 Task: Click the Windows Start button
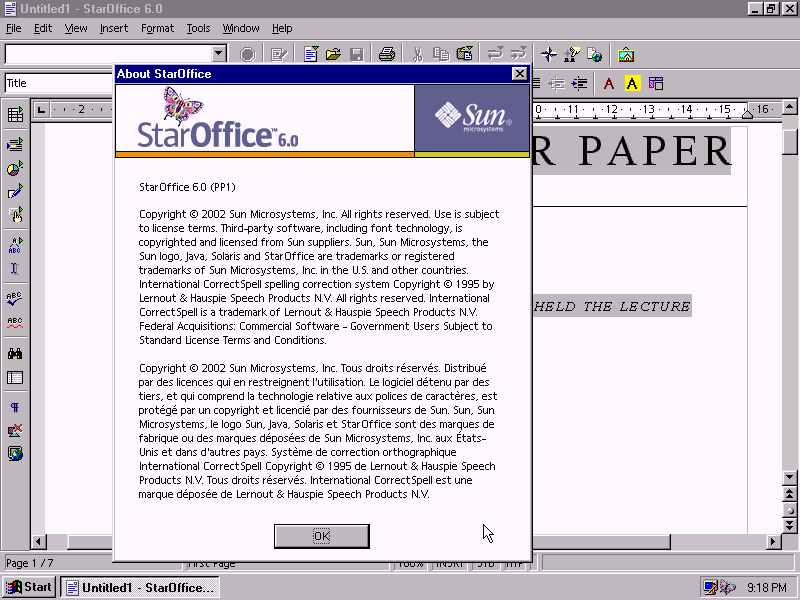click(x=29, y=587)
